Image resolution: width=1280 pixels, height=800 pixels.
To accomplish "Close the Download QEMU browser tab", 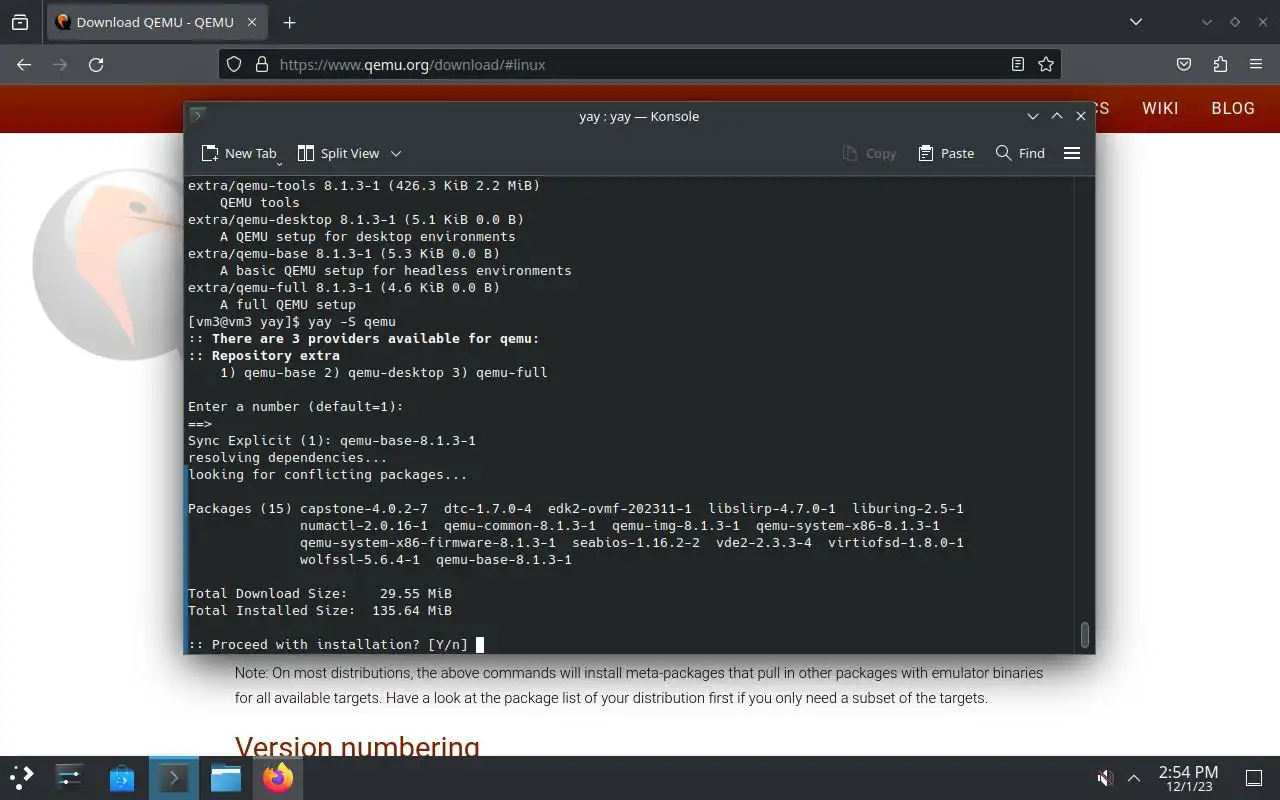I will click(x=251, y=22).
